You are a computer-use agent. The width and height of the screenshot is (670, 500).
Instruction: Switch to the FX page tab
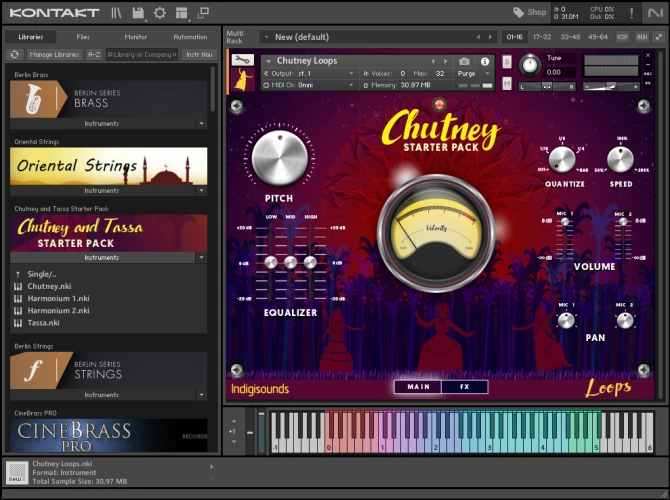(x=464, y=387)
